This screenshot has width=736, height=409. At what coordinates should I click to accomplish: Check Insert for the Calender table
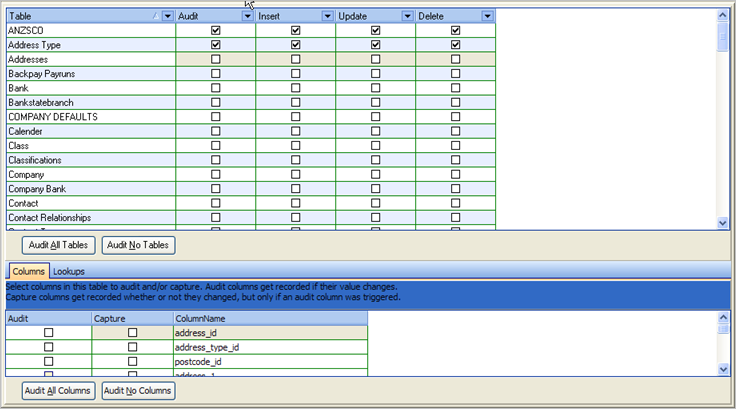point(295,131)
